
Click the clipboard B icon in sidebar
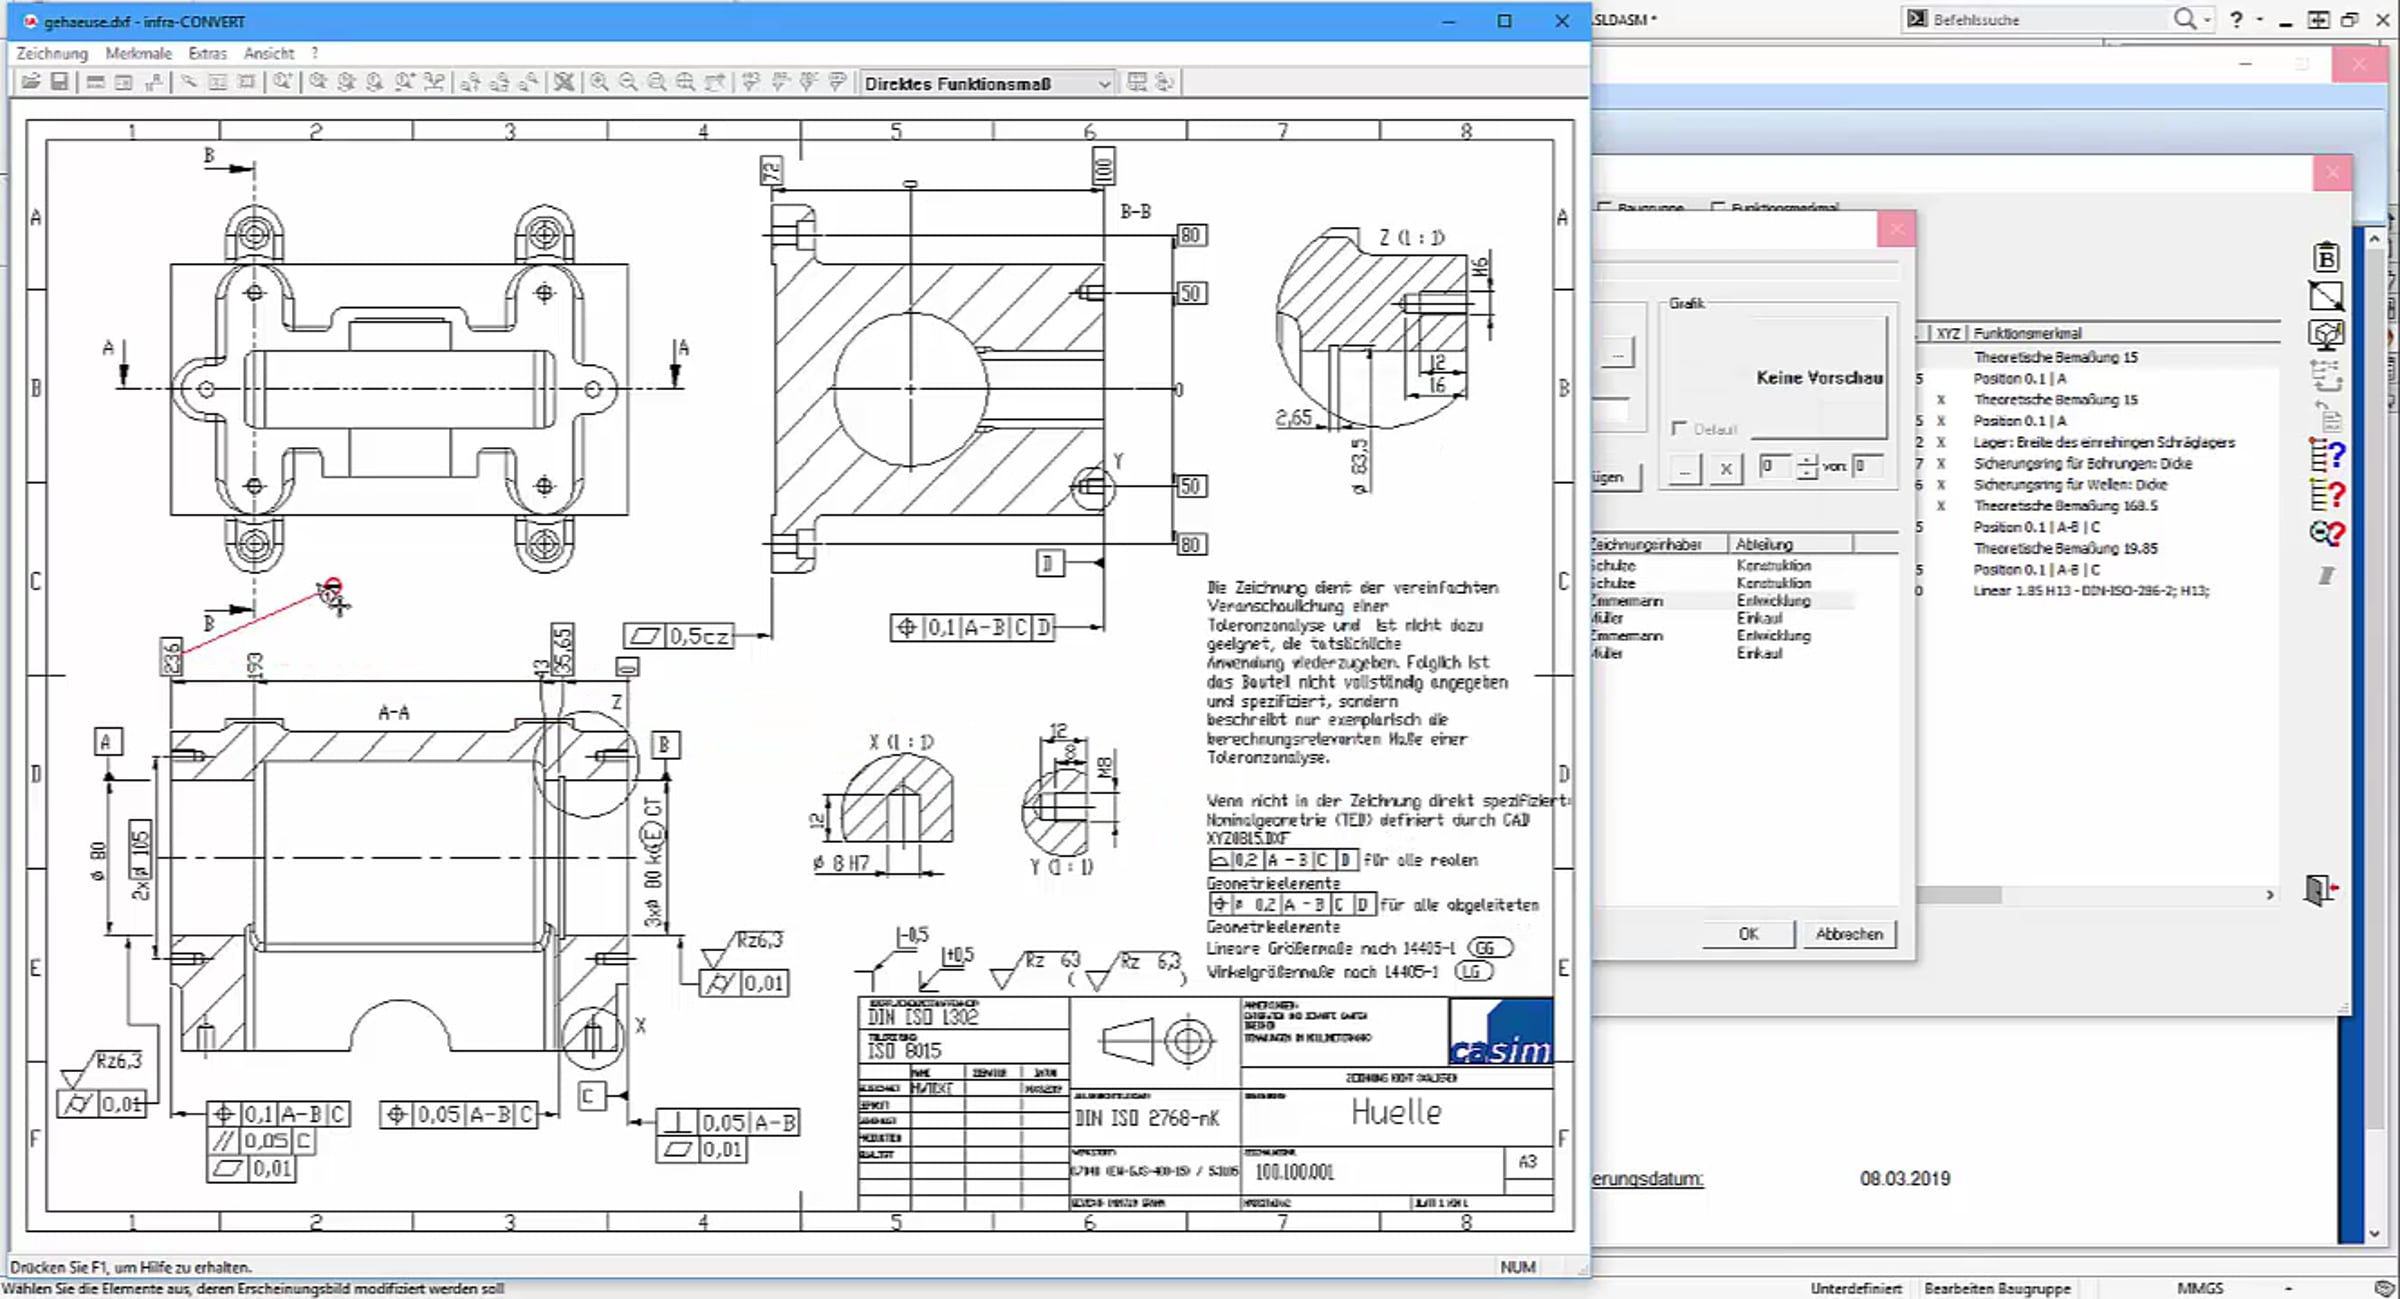click(x=2326, y=257)
